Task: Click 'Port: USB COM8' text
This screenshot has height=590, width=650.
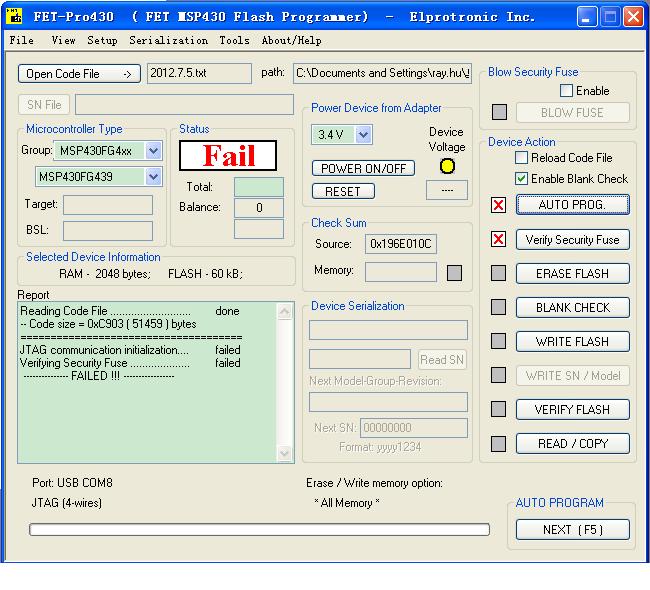Action: (72, 483)
